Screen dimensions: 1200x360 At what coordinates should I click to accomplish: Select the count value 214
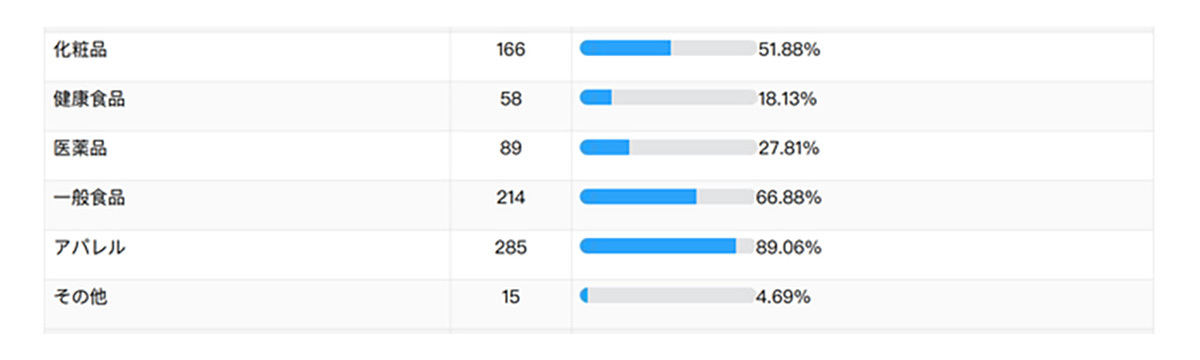pyautogui.click(x=511, y=197)
